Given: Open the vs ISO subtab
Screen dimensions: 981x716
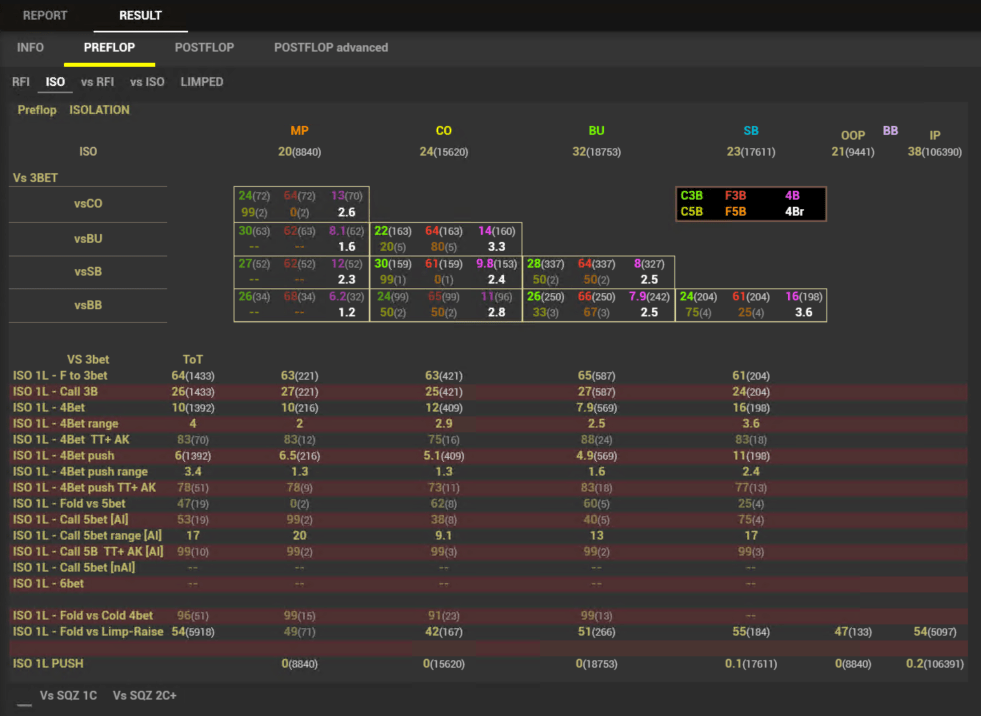Looking at the screenshot, I should (x=147, y=82).
